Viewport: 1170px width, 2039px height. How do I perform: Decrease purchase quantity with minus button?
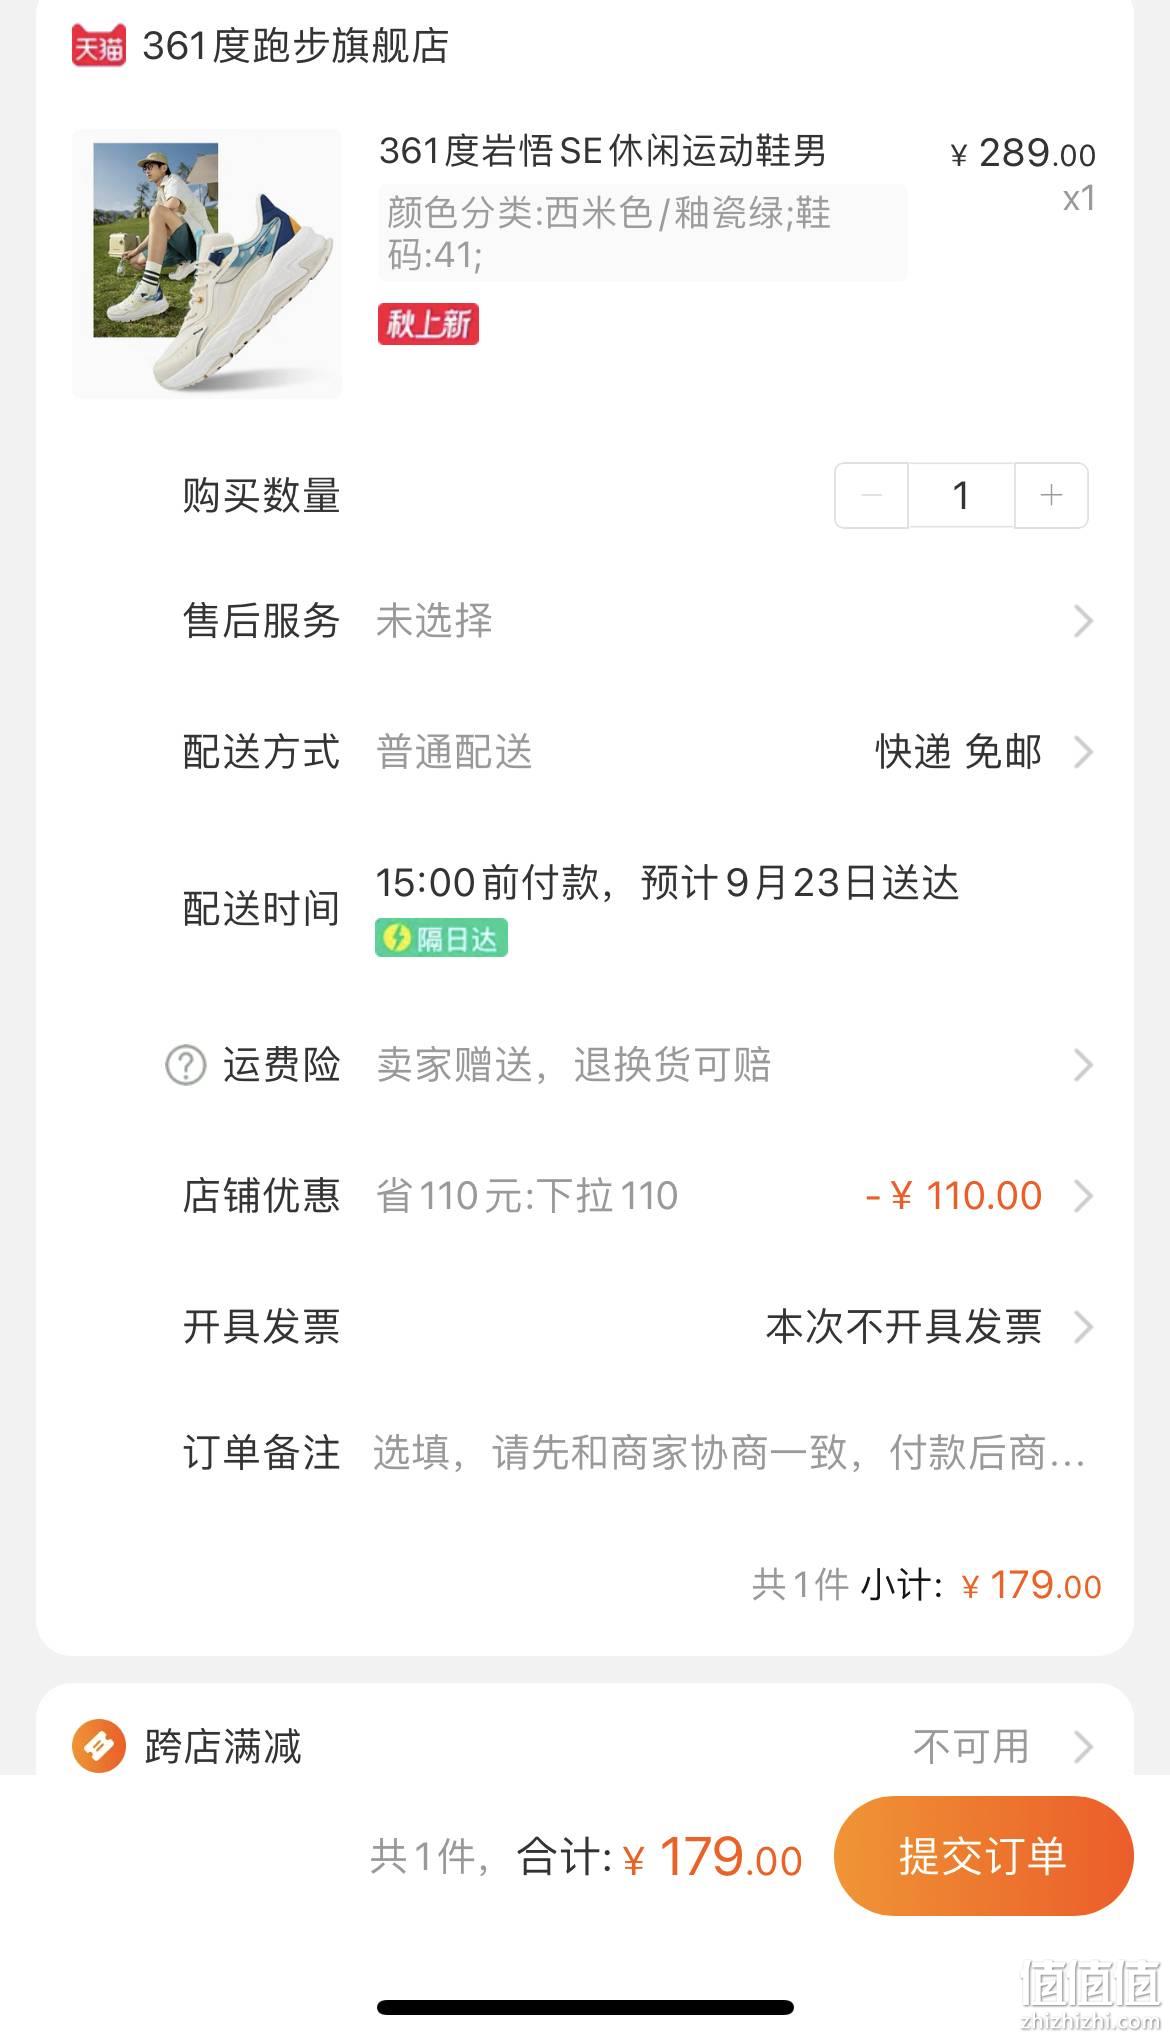point(871,495)
